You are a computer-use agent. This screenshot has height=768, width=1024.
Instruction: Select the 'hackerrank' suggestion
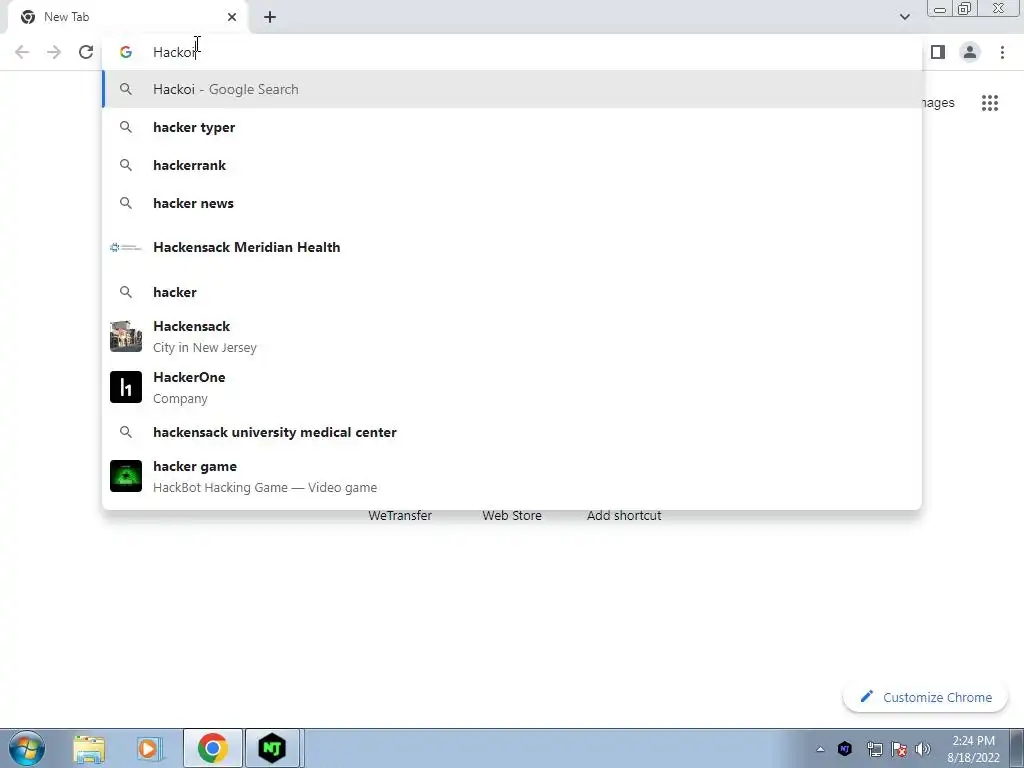tap(512, 165)
